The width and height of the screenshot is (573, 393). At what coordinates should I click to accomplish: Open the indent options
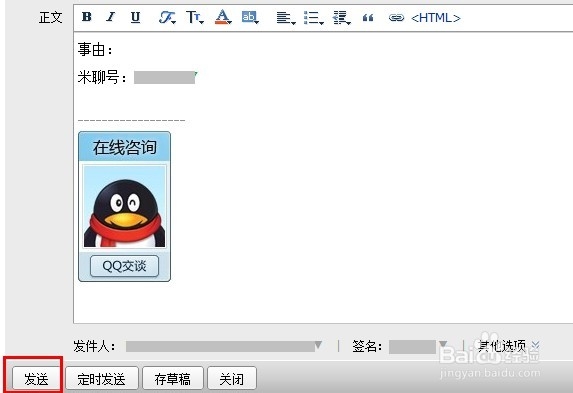point(342,18)
